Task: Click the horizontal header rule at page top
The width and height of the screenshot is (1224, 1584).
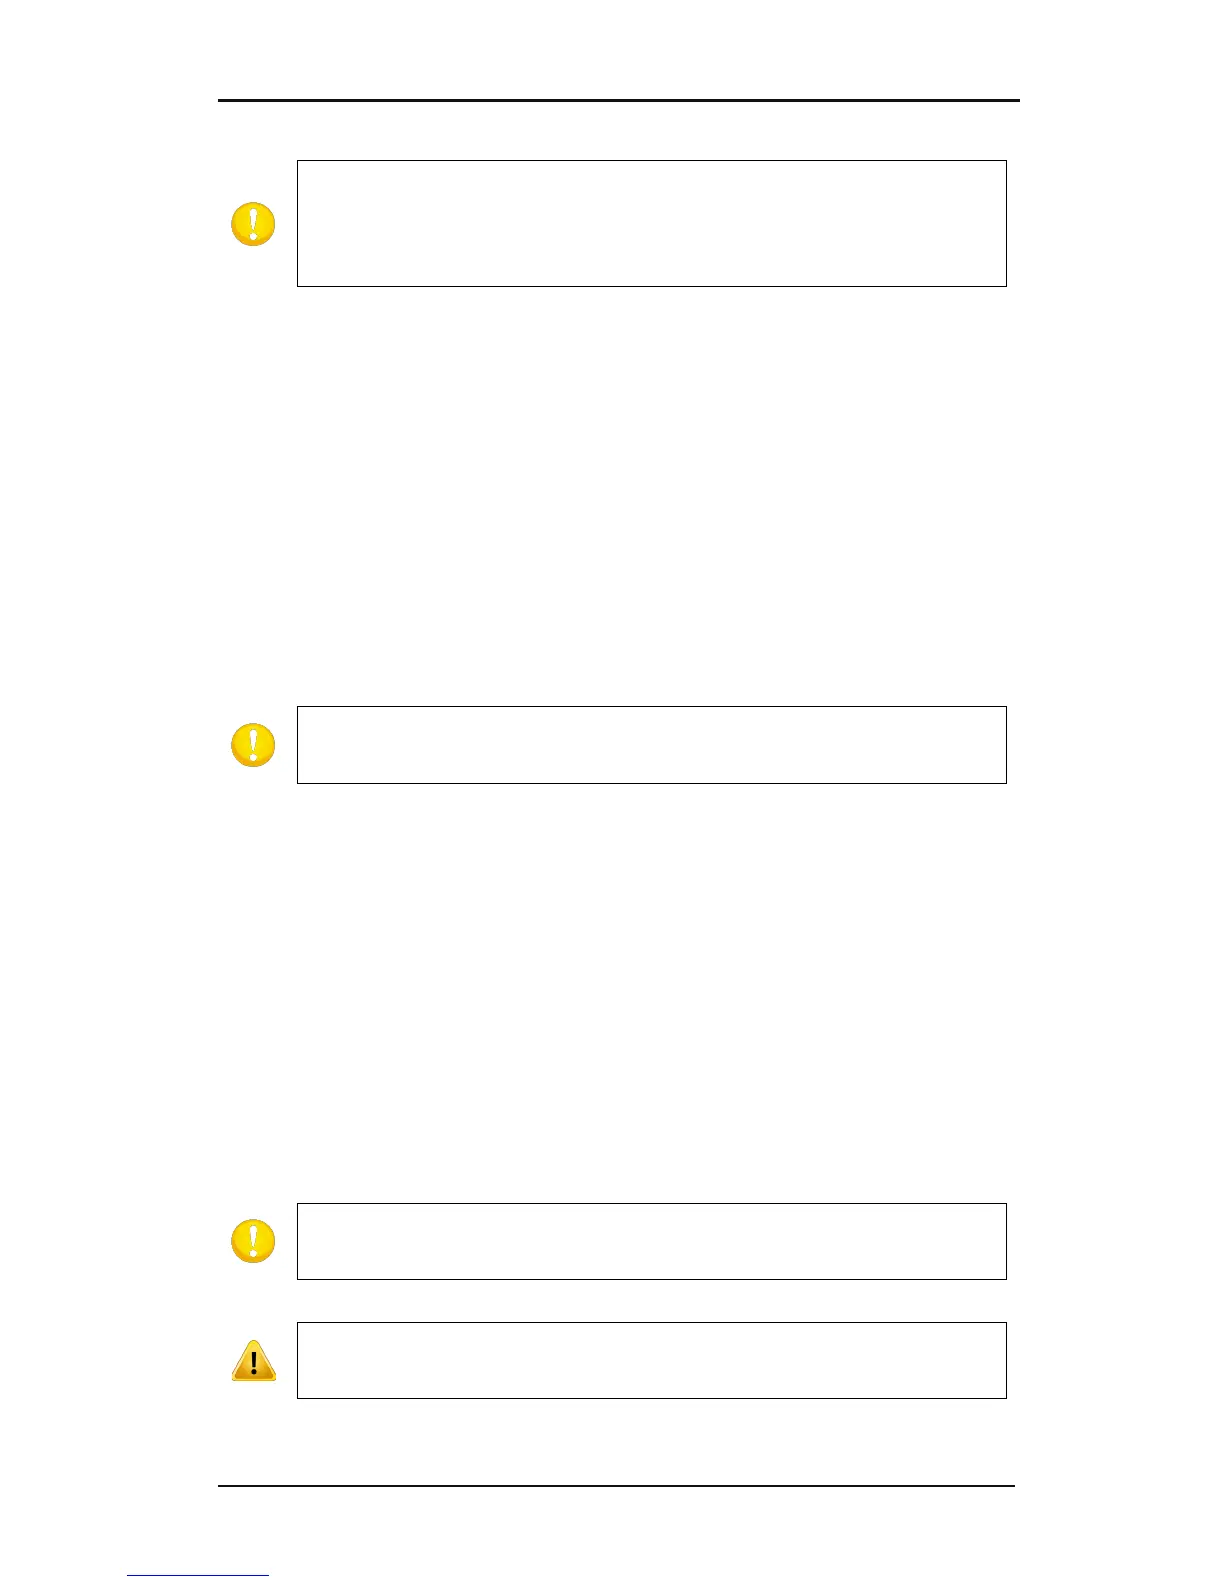Action: pos(618,100)
